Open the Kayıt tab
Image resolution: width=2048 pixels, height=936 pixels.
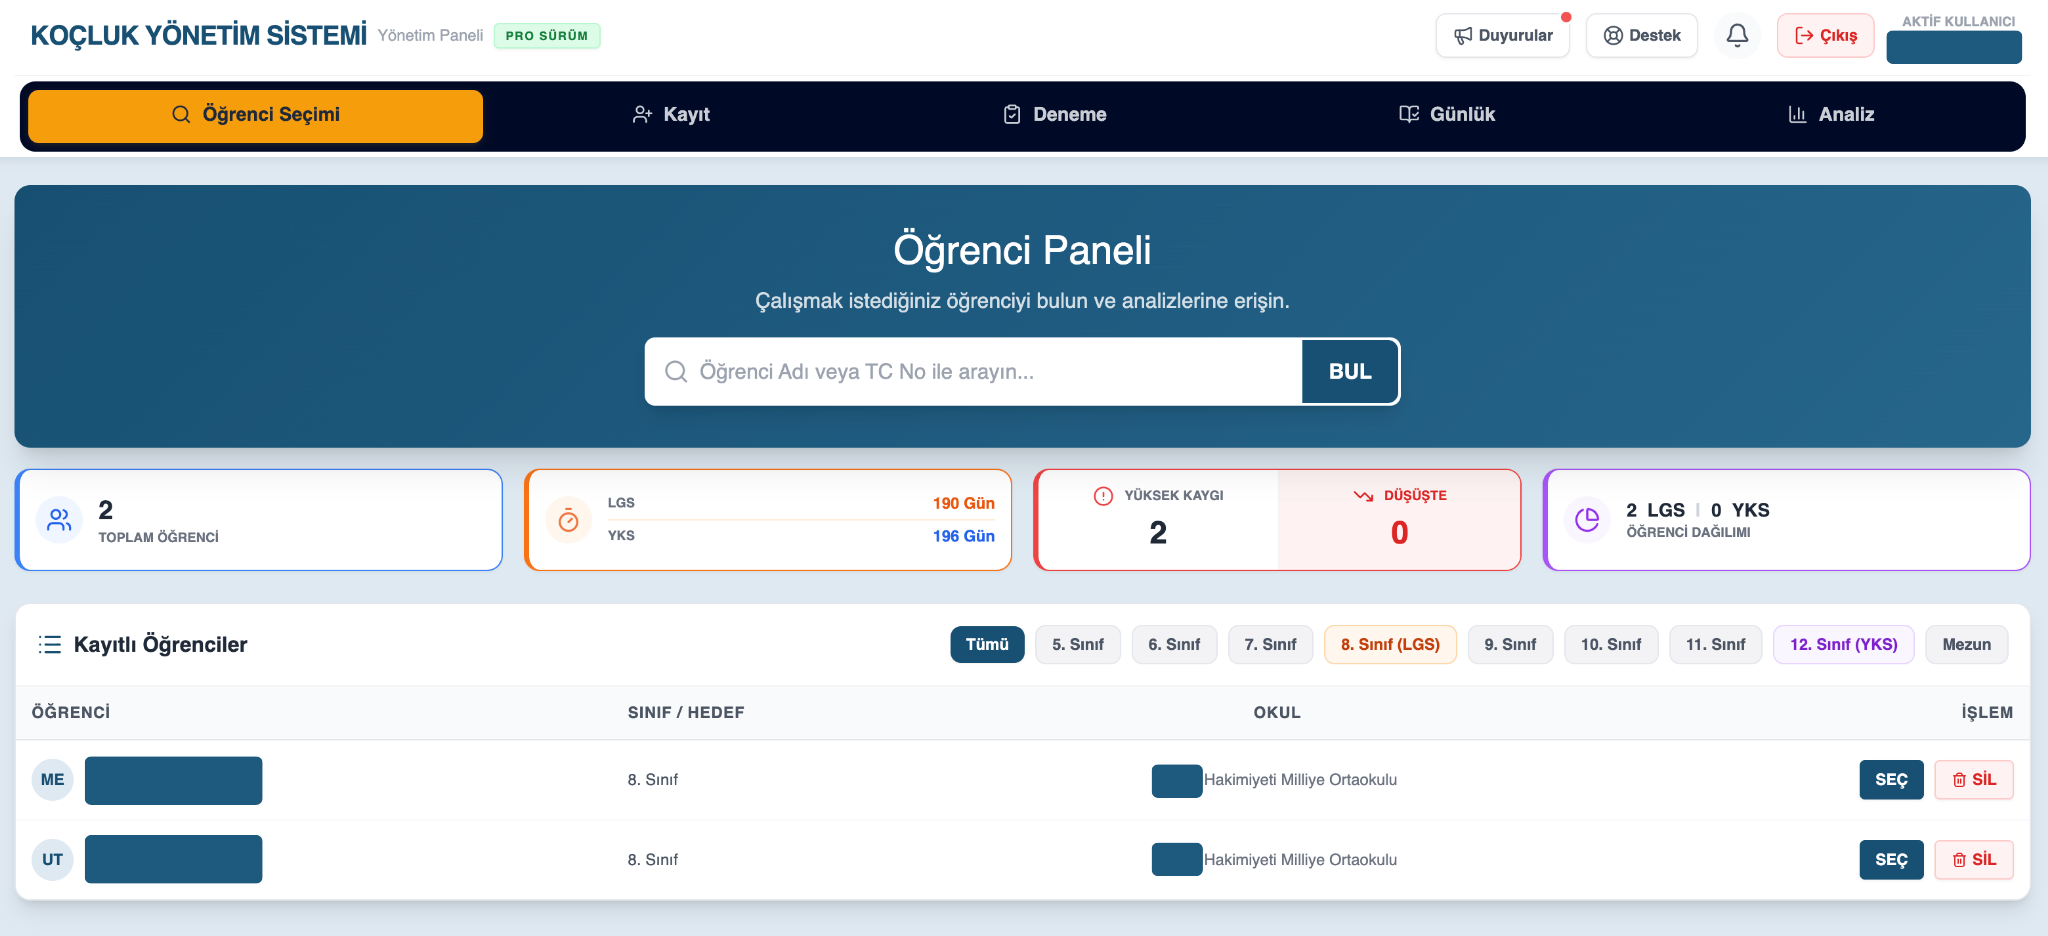(x=671, y=115)
